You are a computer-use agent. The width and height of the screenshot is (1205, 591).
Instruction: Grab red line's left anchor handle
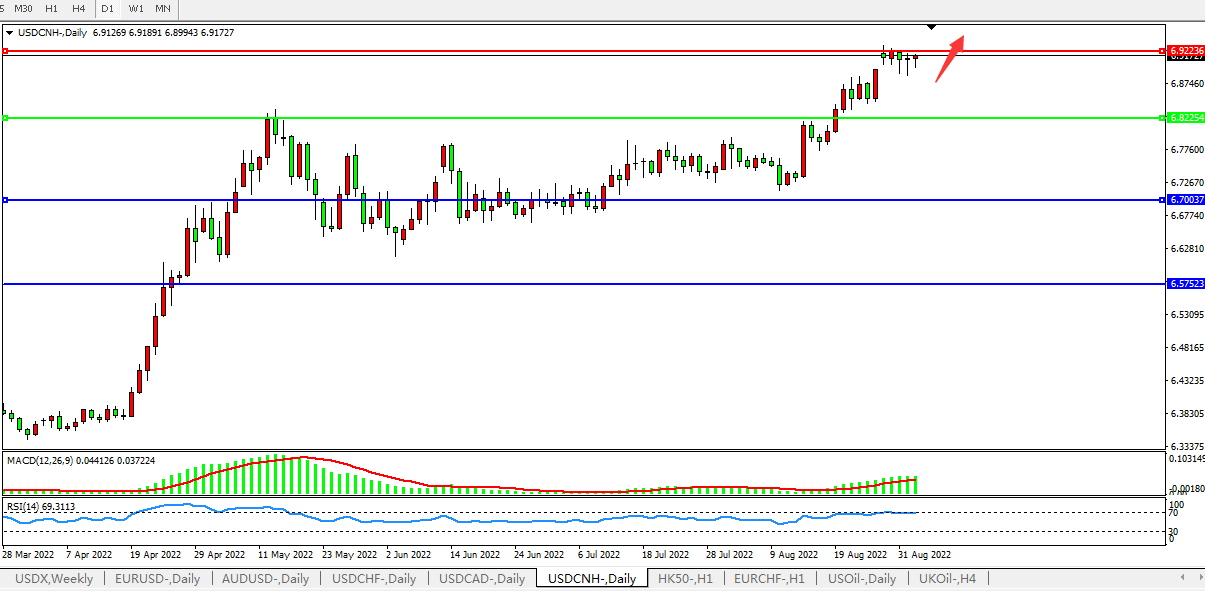6,50
